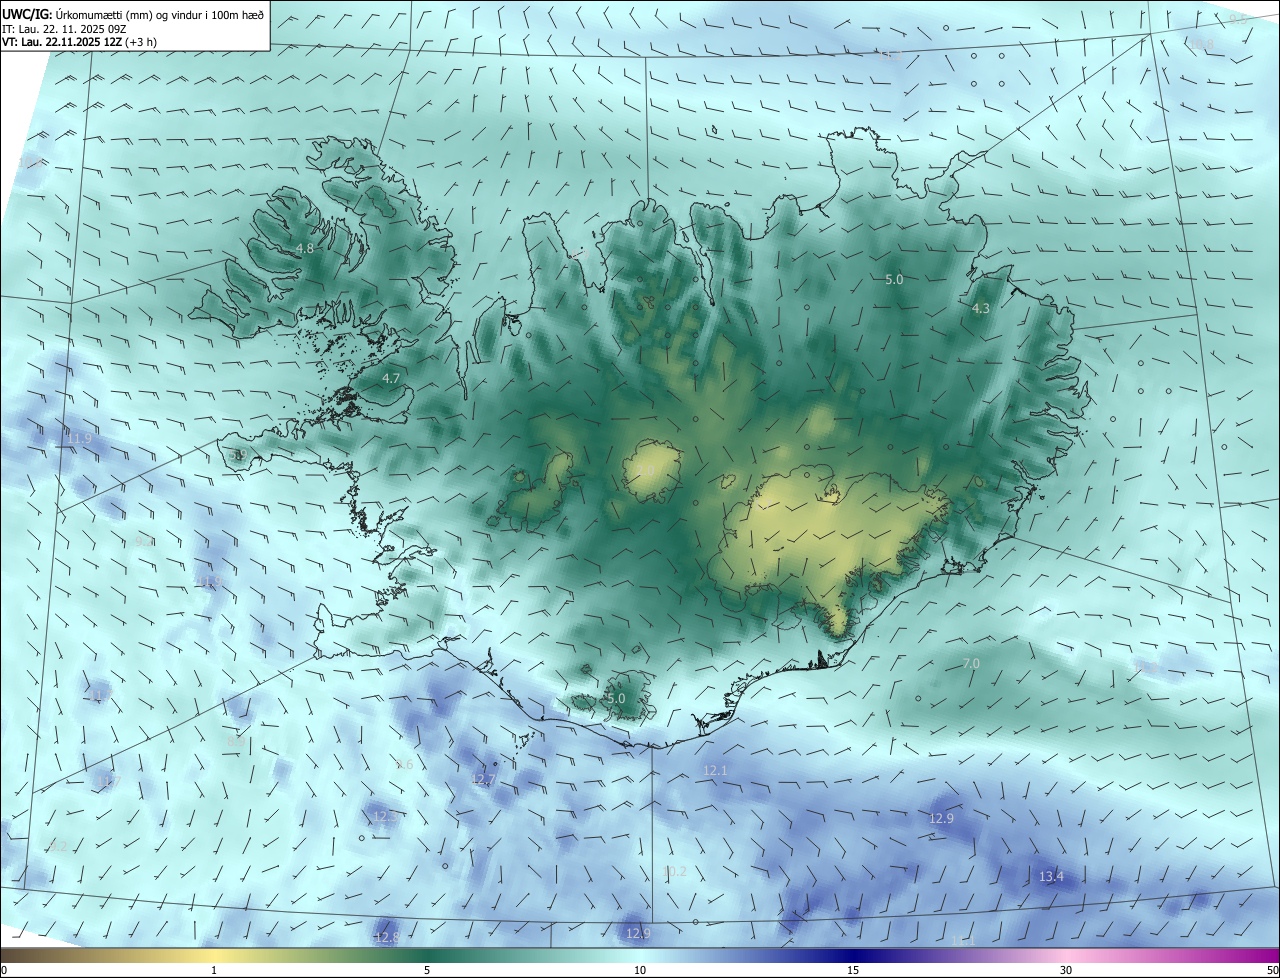Click the 12.7 value south of the coast
This screenshot has height=978, width=1280.
point(483,780)
